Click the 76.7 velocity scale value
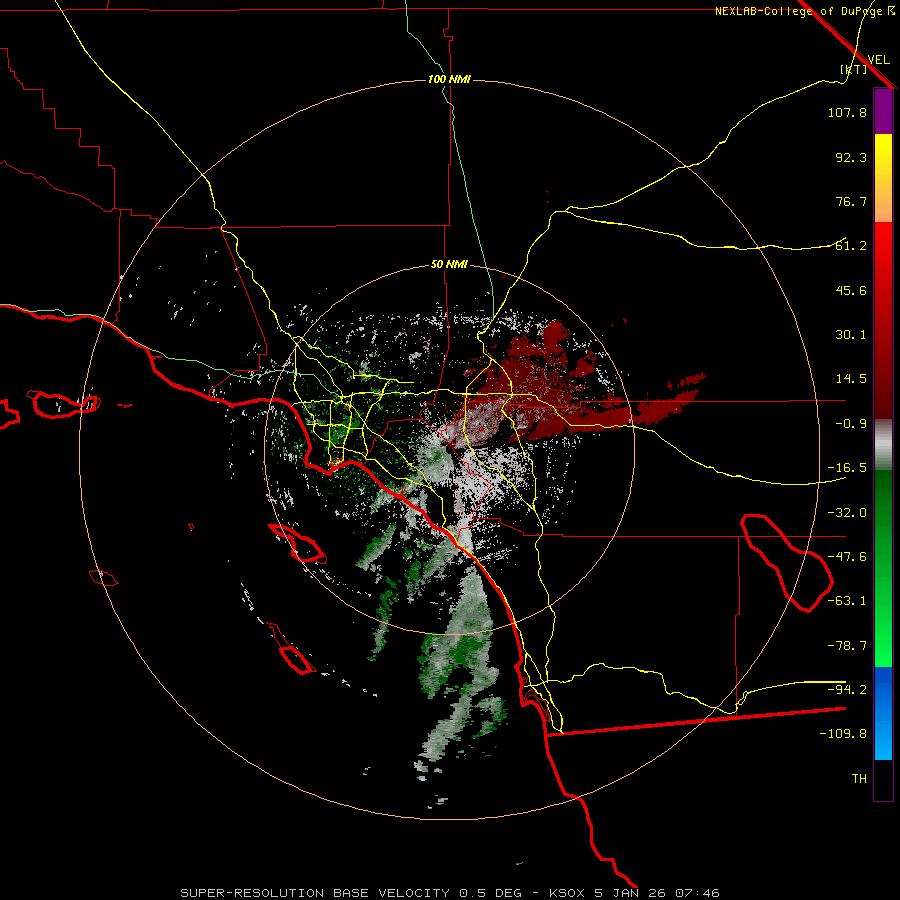Viewport: 900px width, 900px height. pyautogui.click(x=851, y=201)
